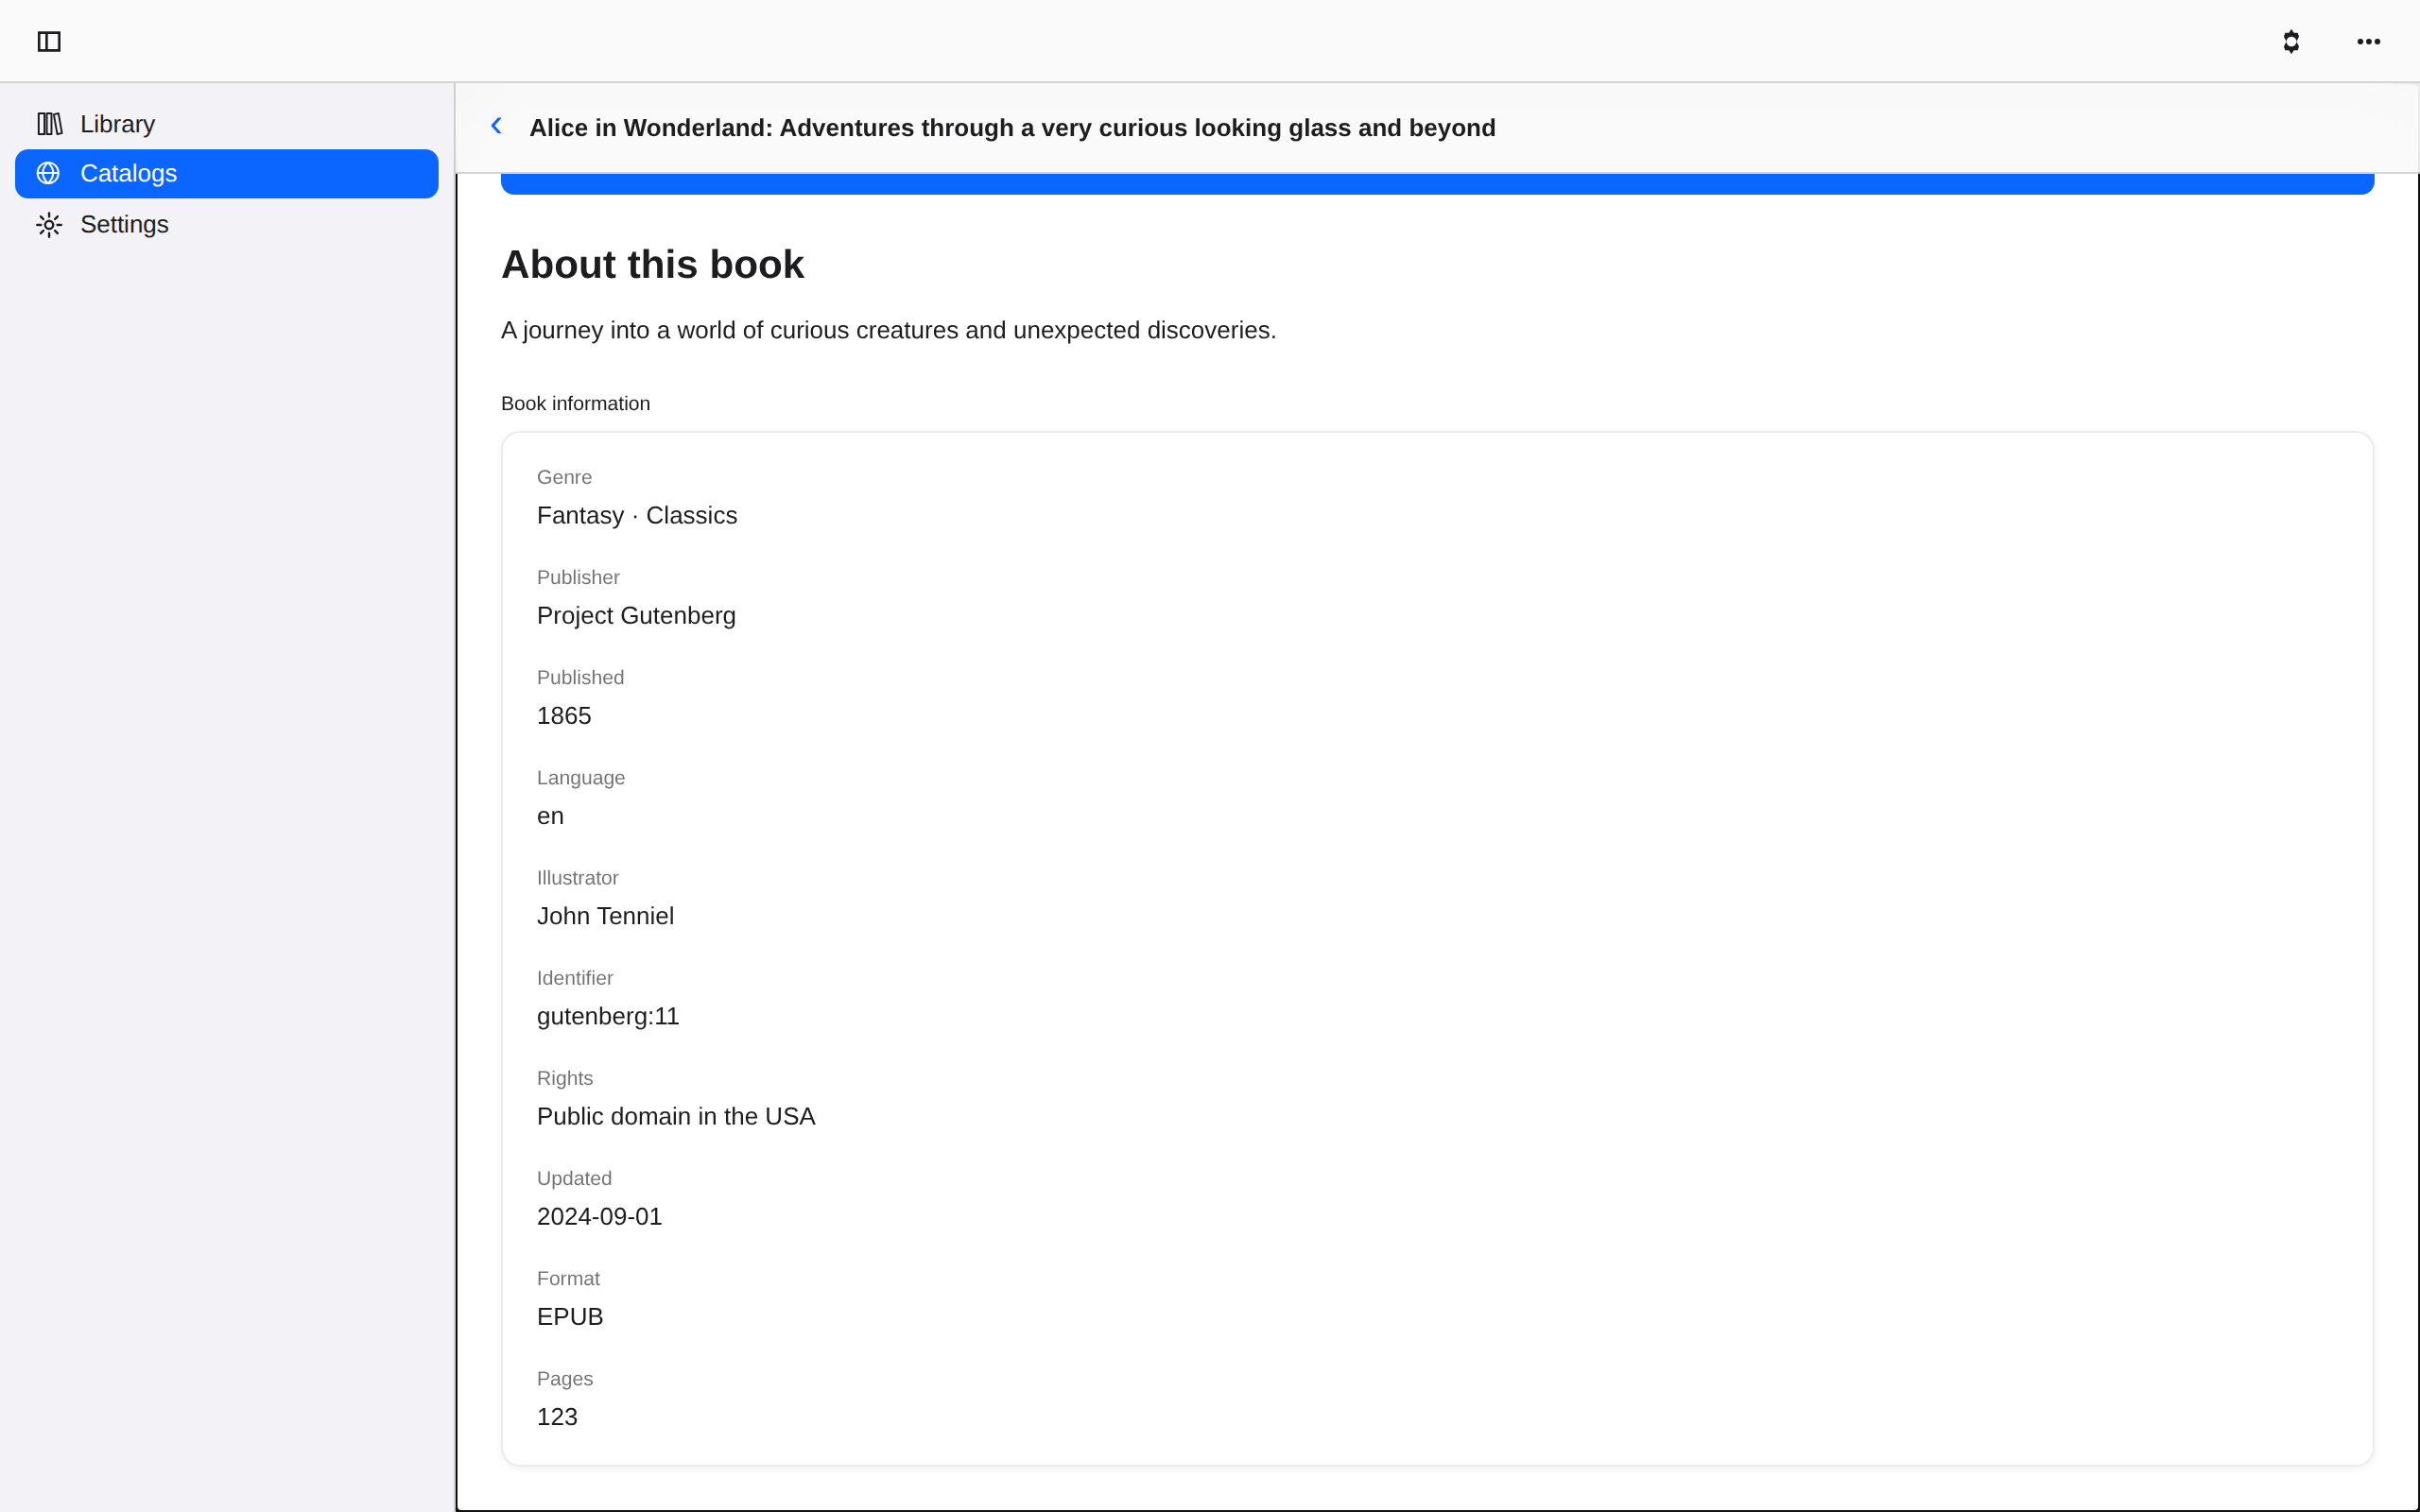The height and width of the screenshot is (1512, 2420).
Task: Click the blue button above About this book
Action: point(1437,184)
